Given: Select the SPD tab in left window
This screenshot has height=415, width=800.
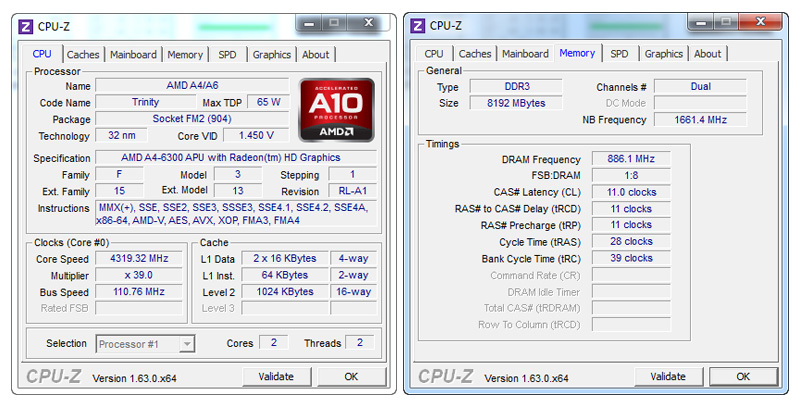Looking at the screenshot, I should point(227,55).
